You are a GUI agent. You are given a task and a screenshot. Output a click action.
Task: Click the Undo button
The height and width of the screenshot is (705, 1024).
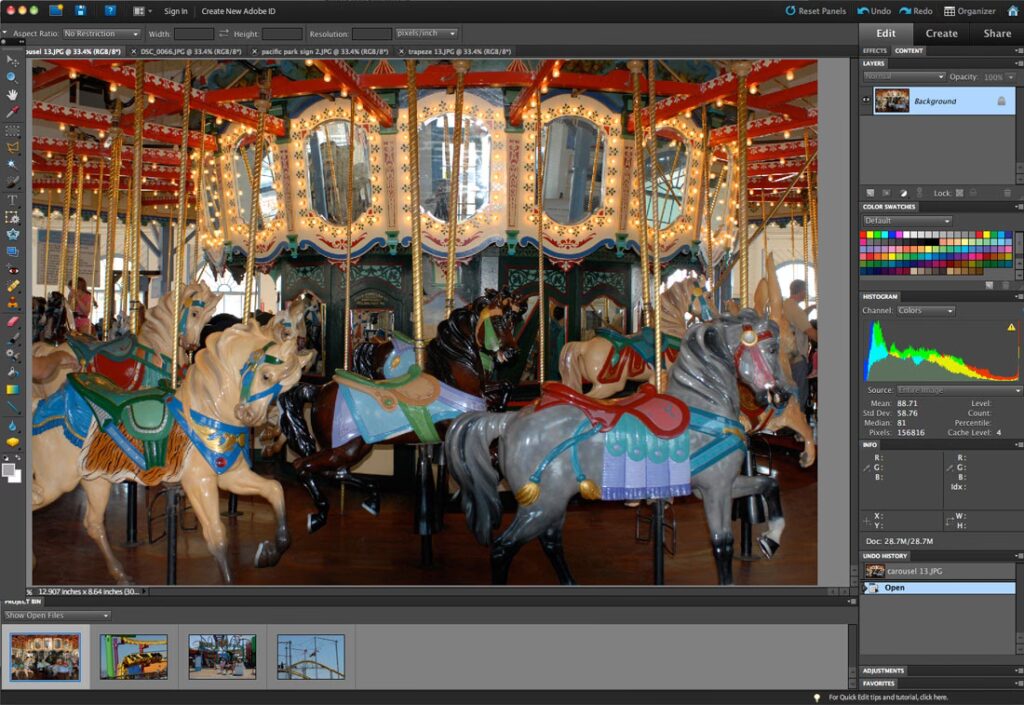point(874,11)
